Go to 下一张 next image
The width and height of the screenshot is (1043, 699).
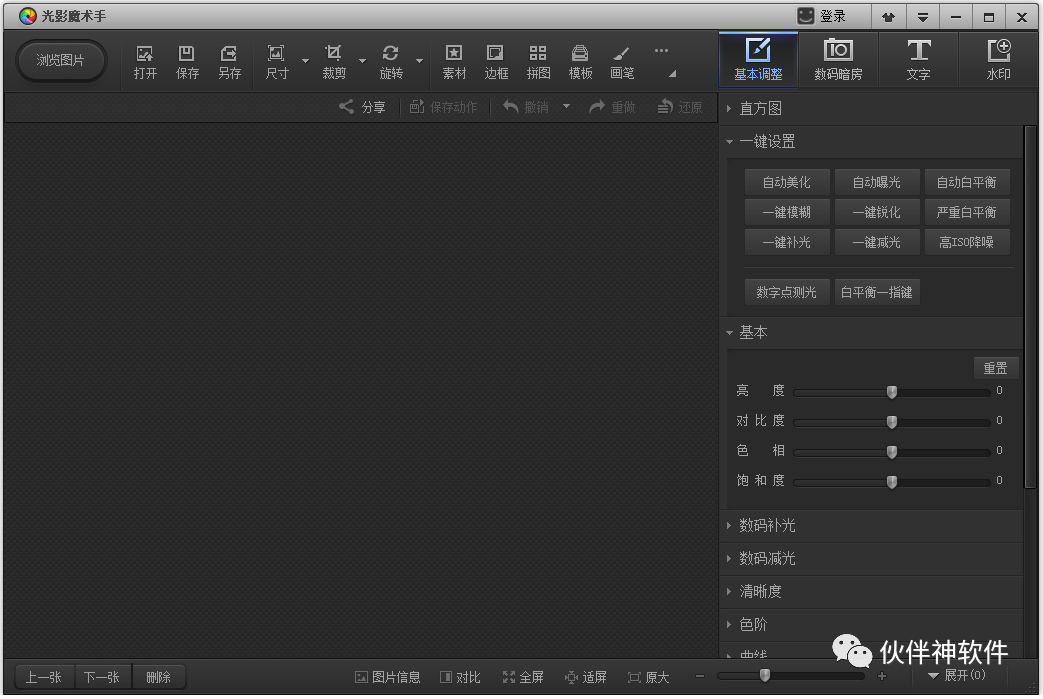tap(102, 677)
